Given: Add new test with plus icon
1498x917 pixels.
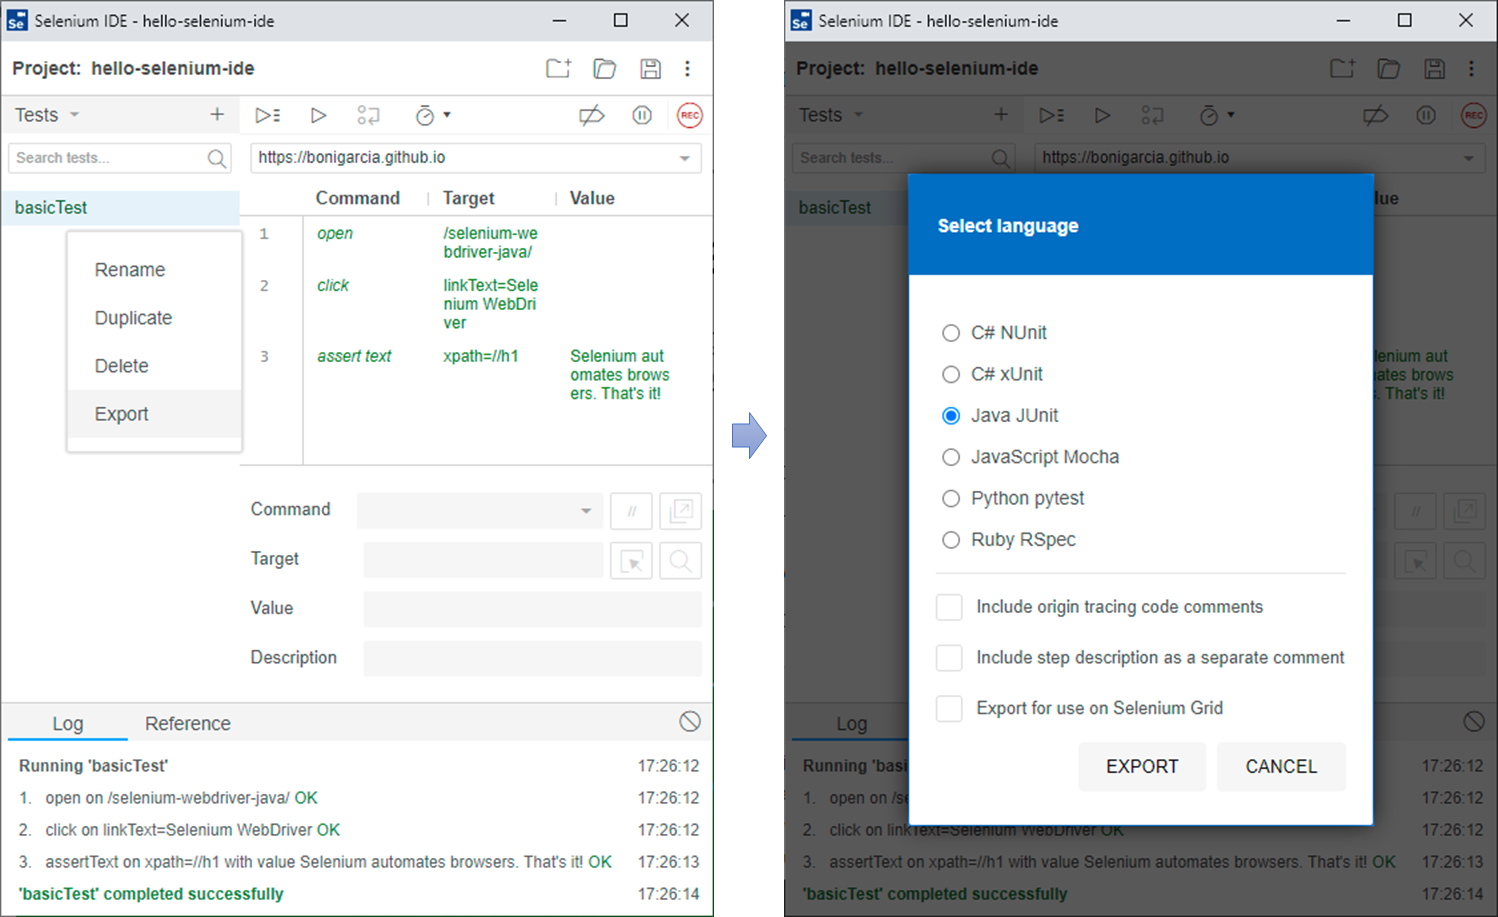Looking at the screenshot, I should pyautogui.click(x=217, y=115).
